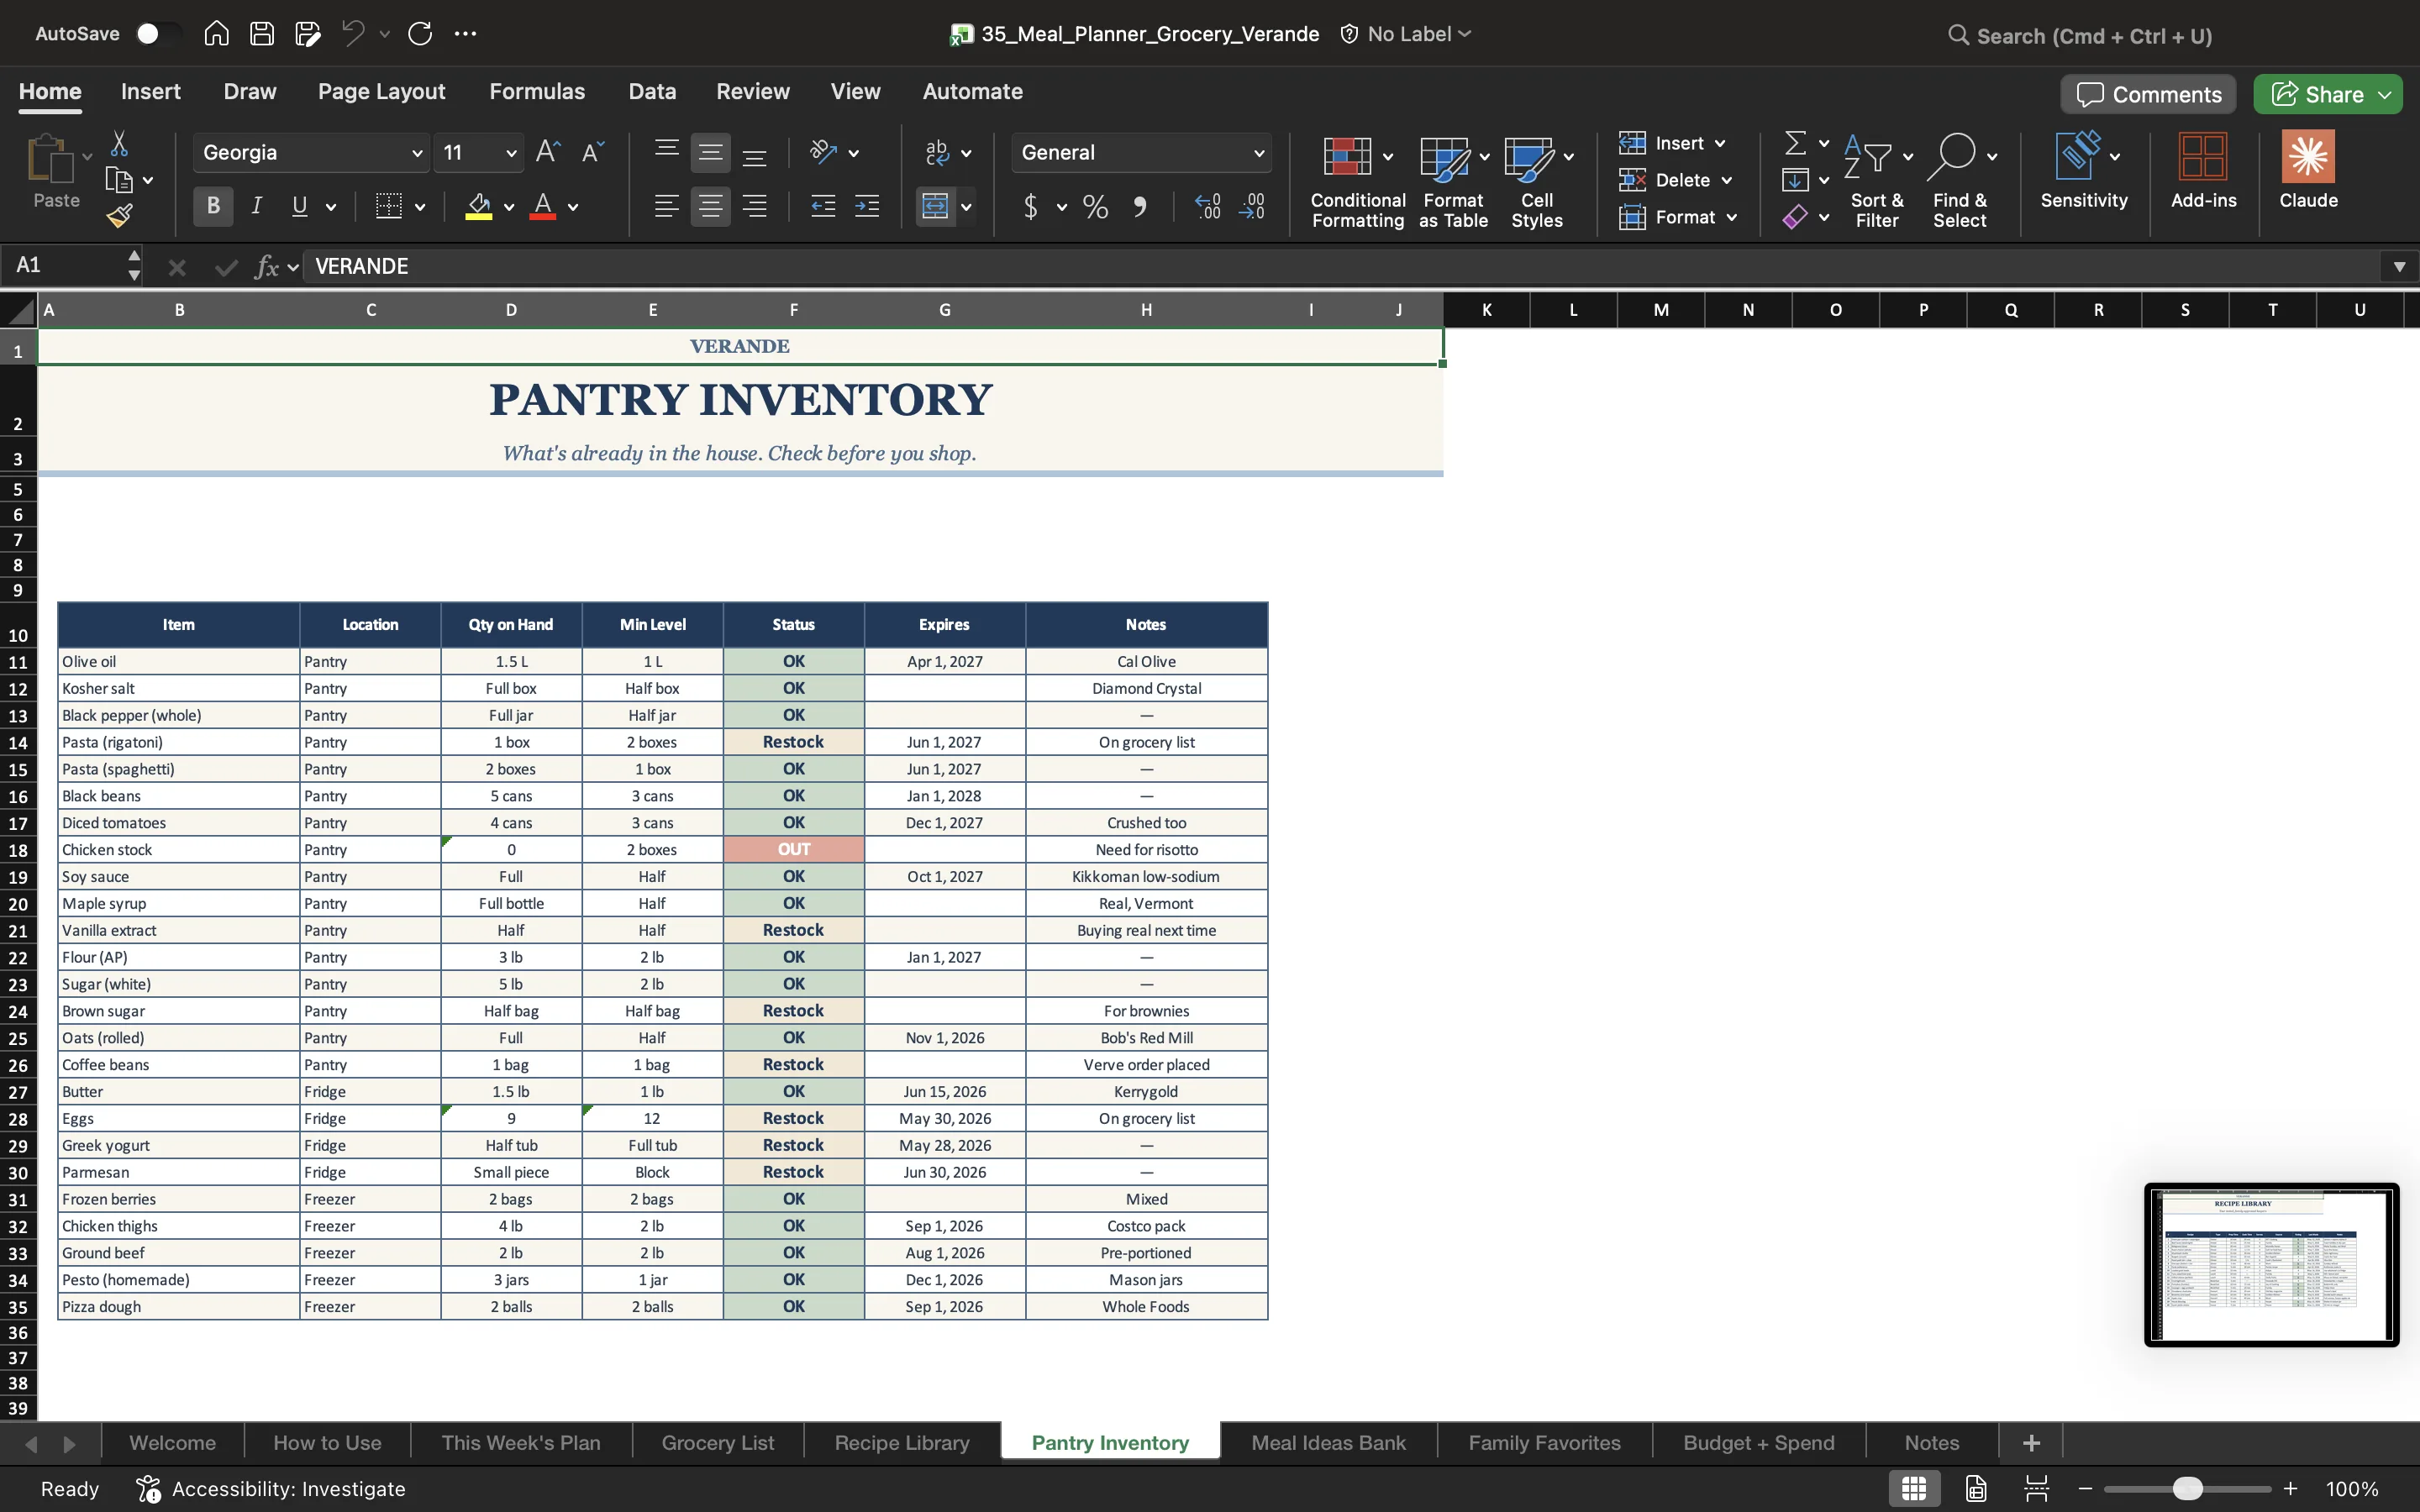Screen dimensions: 2420x1512
Task: Click the Increase Font Size icon
Action: point(547,152)
